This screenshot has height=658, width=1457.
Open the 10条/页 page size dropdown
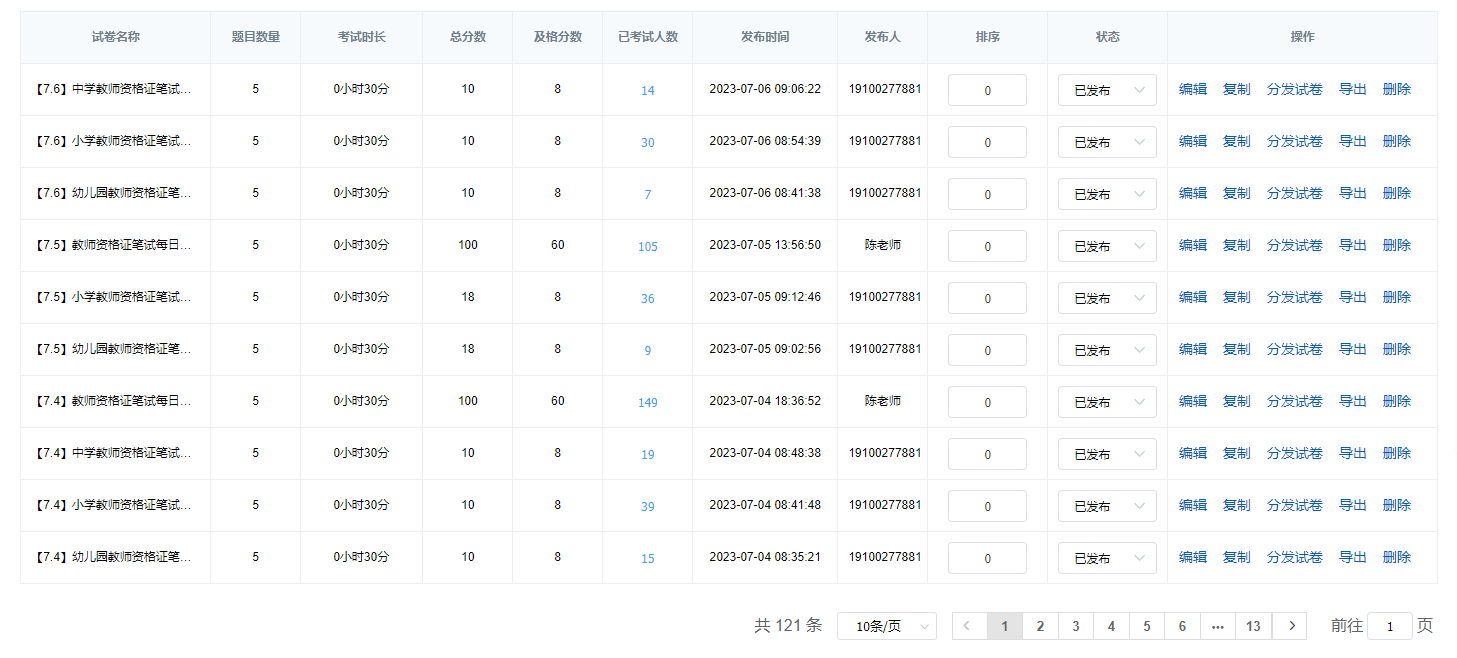(x=886, y=626)
